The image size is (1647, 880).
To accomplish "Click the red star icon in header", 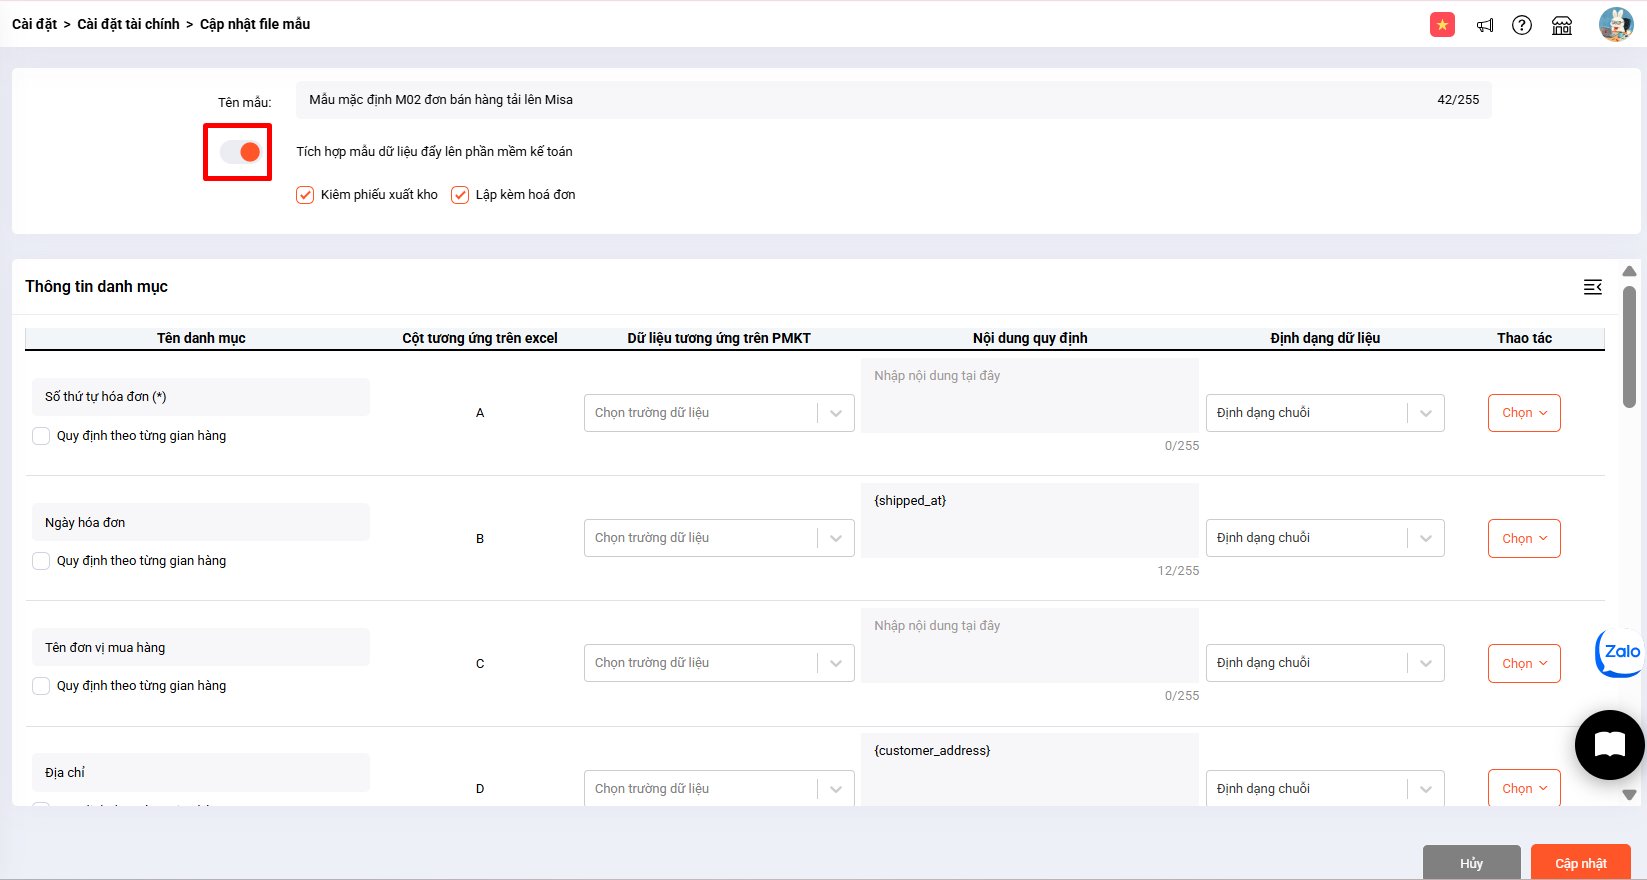I will (1442, 25).
